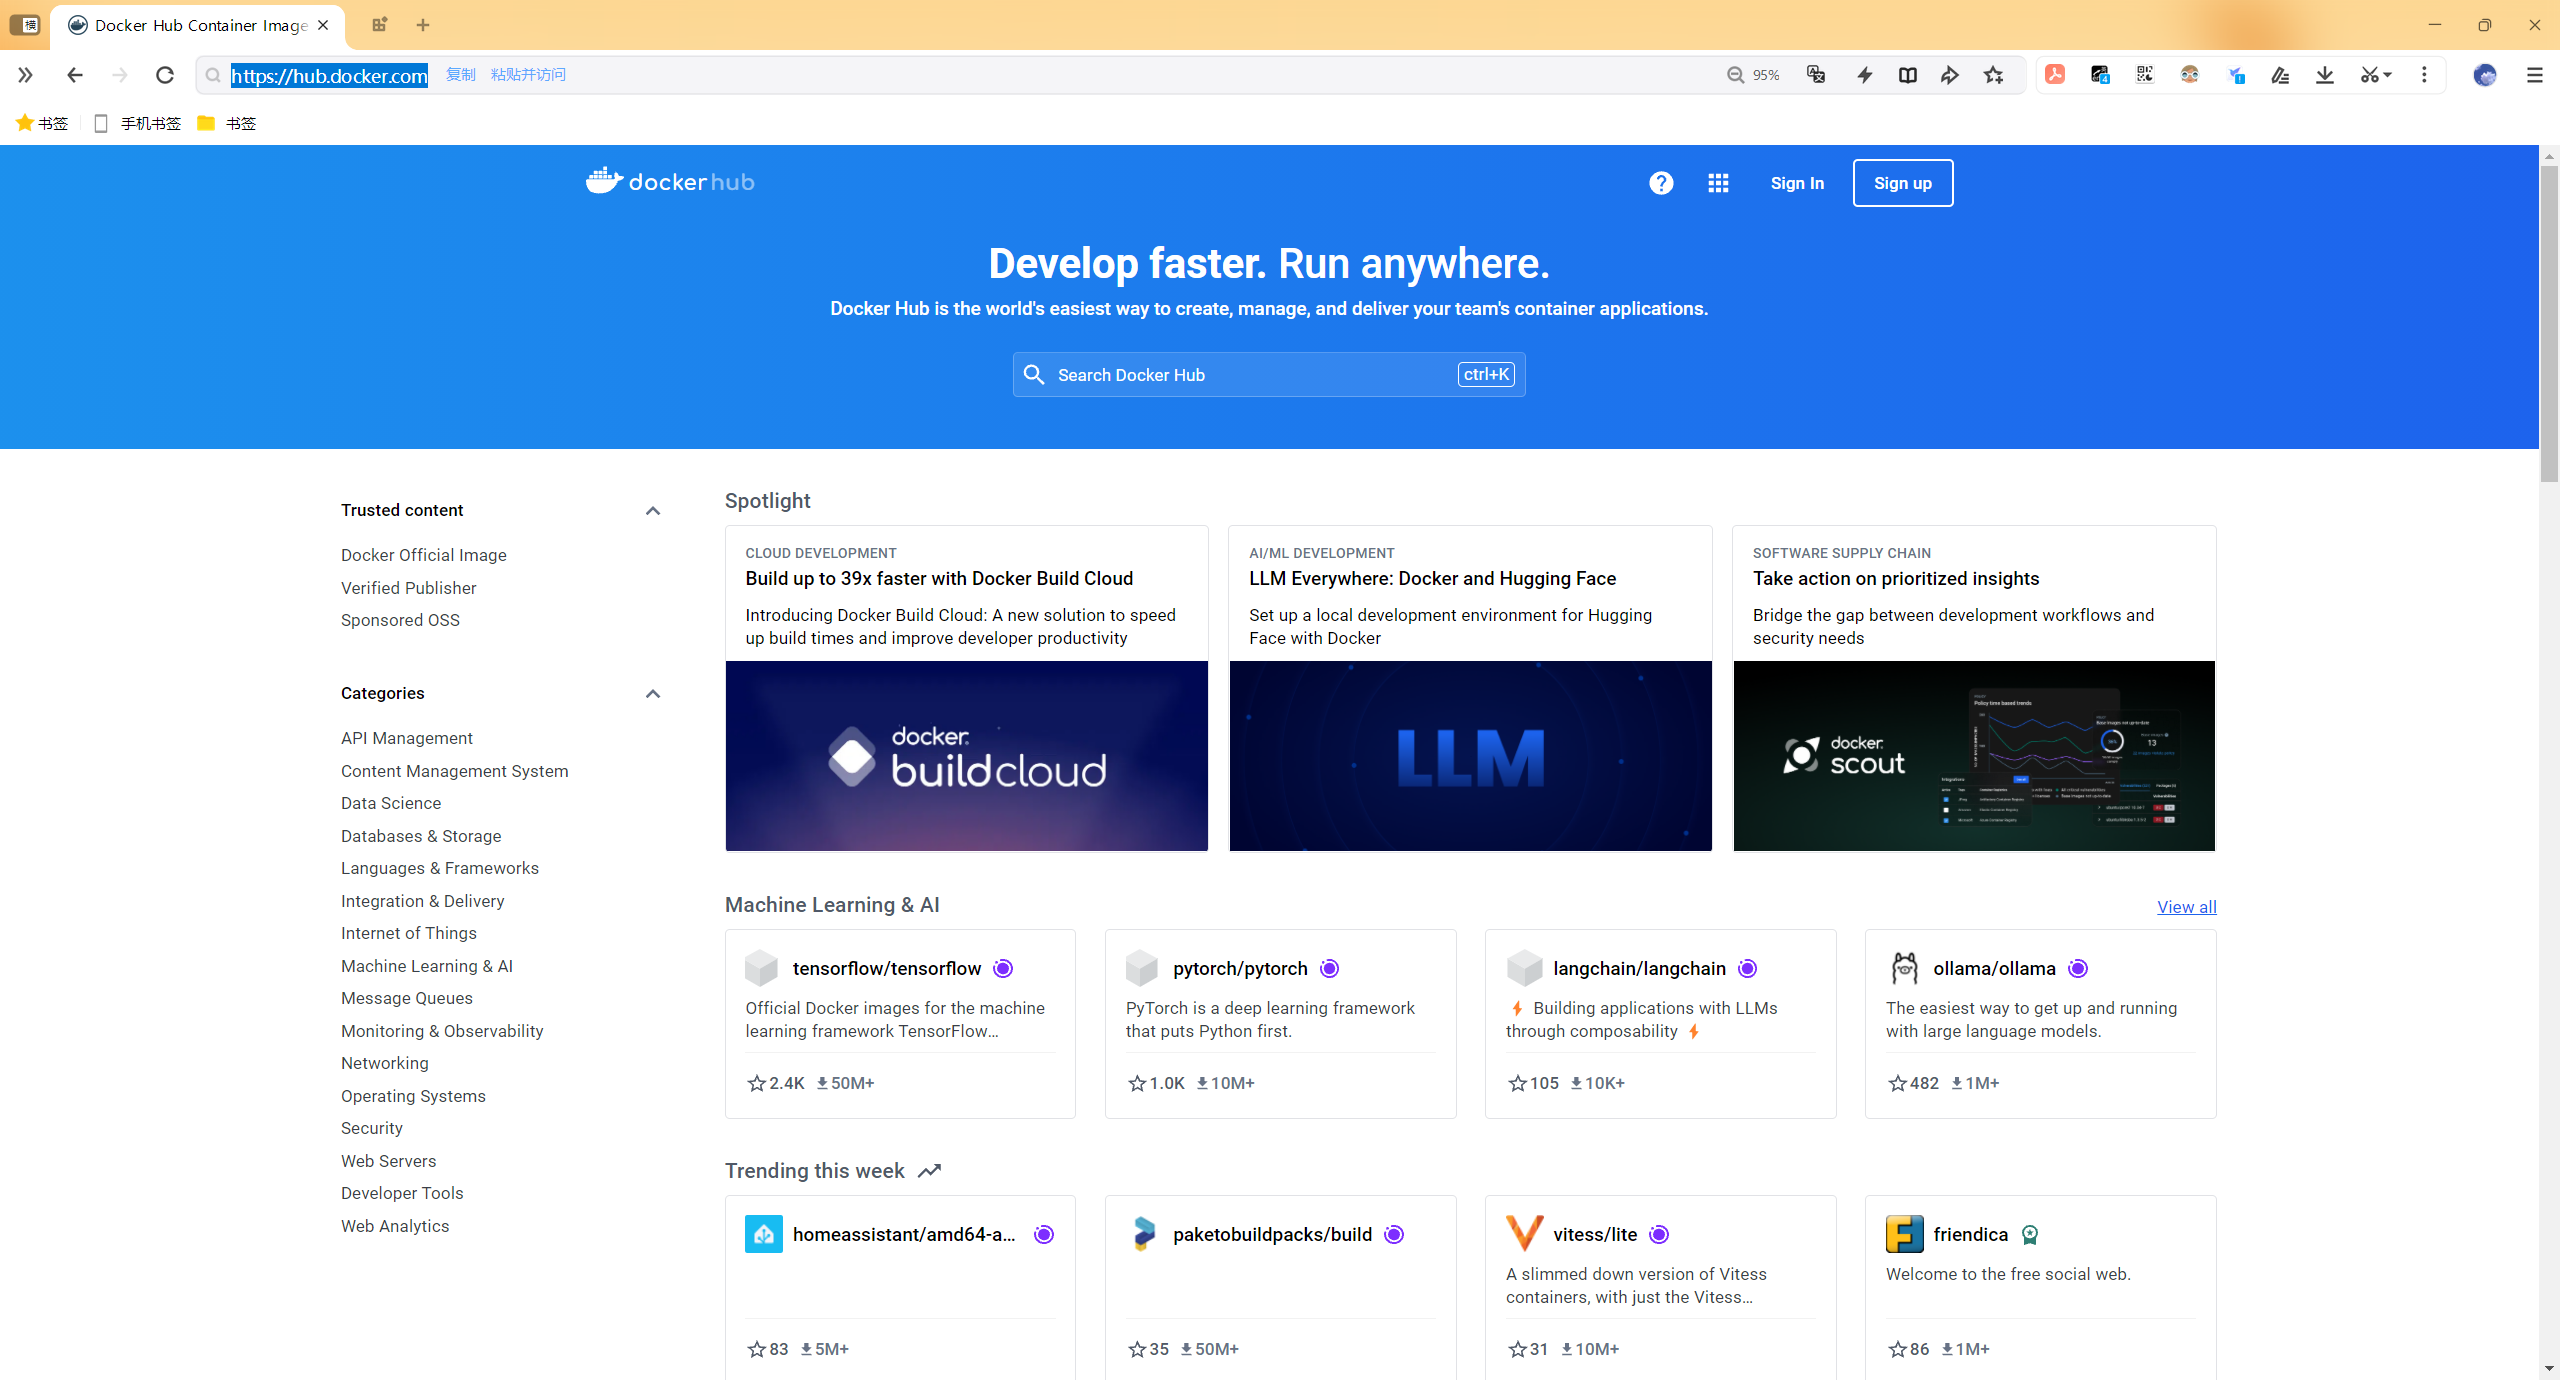This screenshot has width=2560, height=1380.
Task: Collapse the Trusted content section
Action: (x=653, y=510)
